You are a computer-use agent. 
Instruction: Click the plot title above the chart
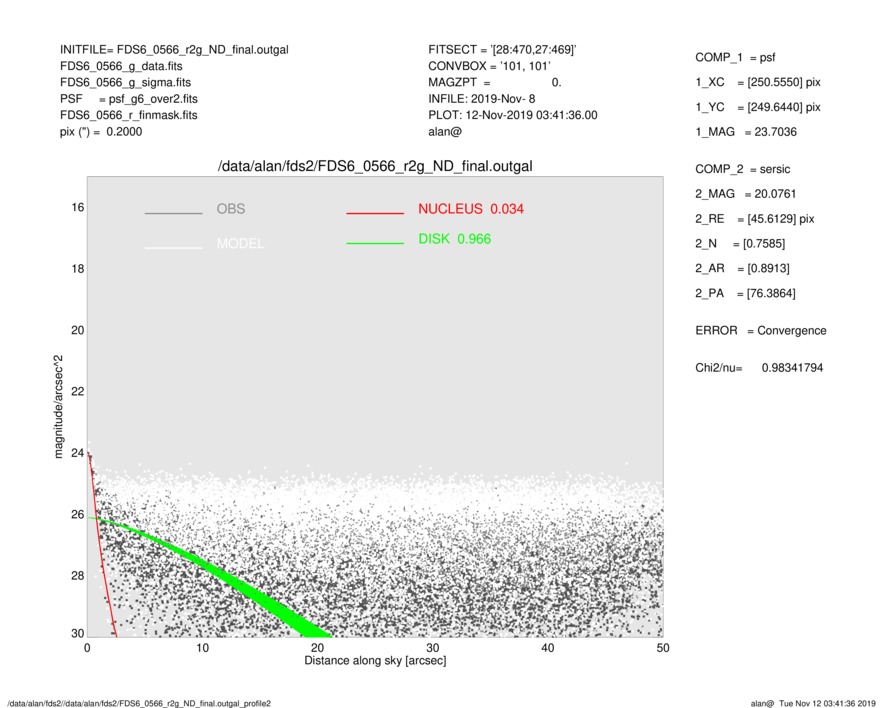point(375,166)
